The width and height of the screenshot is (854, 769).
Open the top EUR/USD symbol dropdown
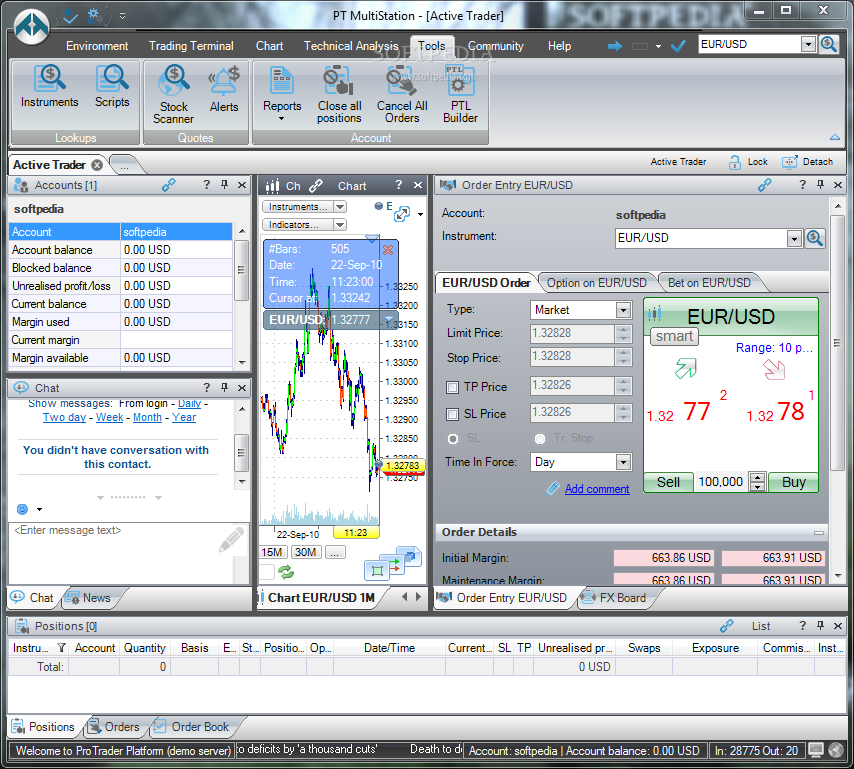pos(808,44)
